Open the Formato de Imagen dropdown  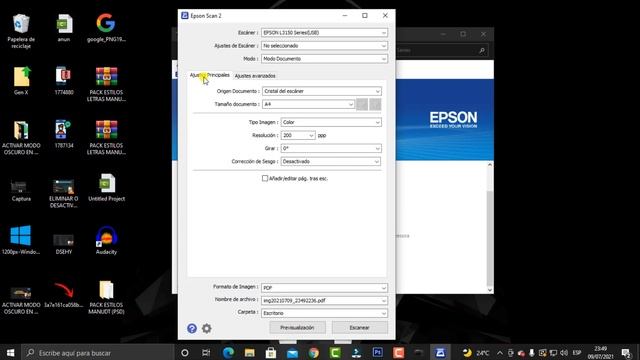tap(324, 288)
